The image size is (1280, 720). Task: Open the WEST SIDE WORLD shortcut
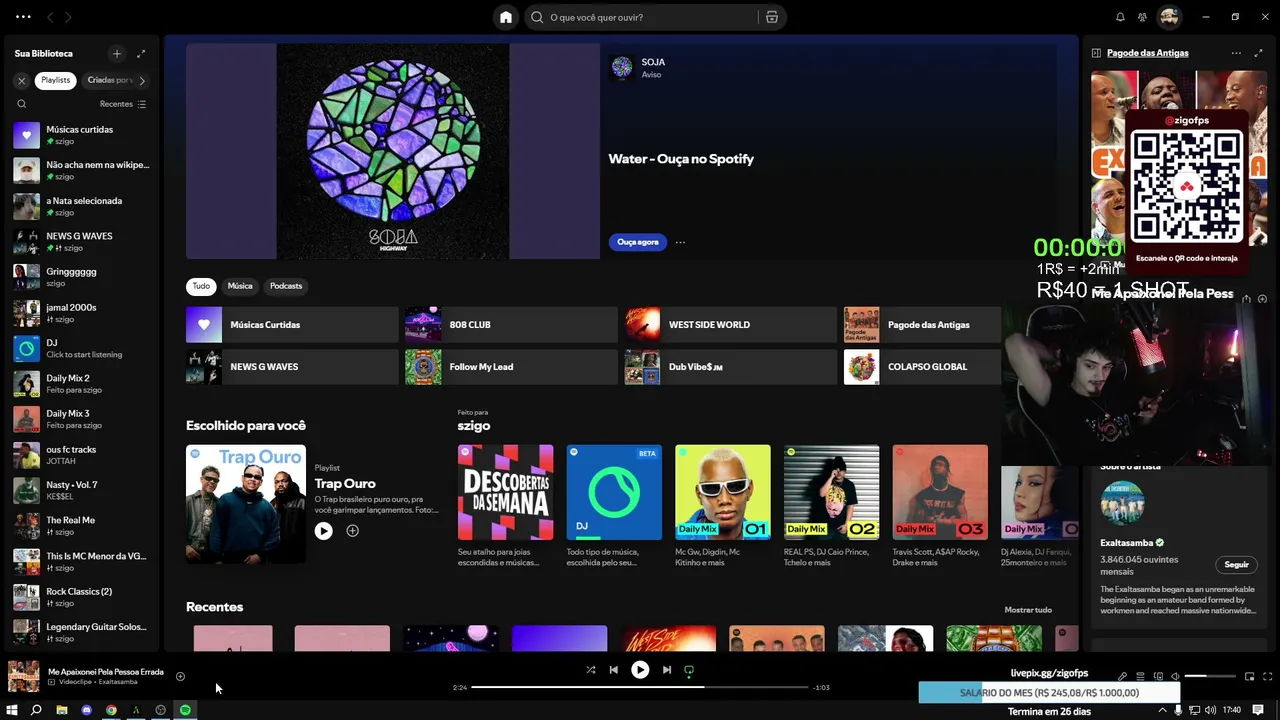pyautogui.click(x=730, y=325)
